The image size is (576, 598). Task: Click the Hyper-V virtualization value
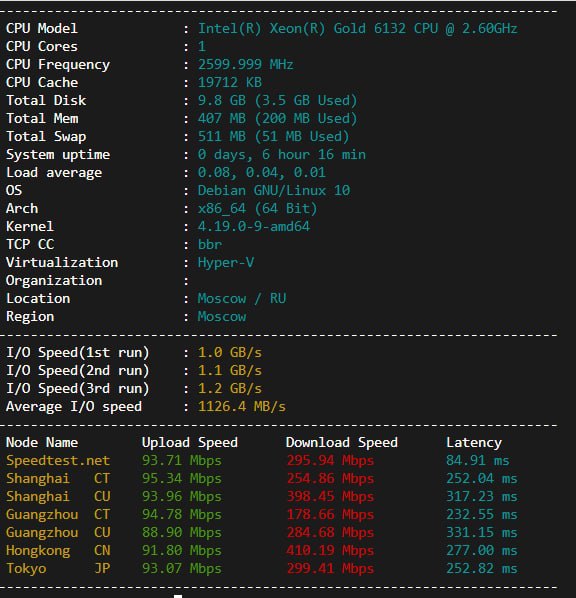click(225, 262)
